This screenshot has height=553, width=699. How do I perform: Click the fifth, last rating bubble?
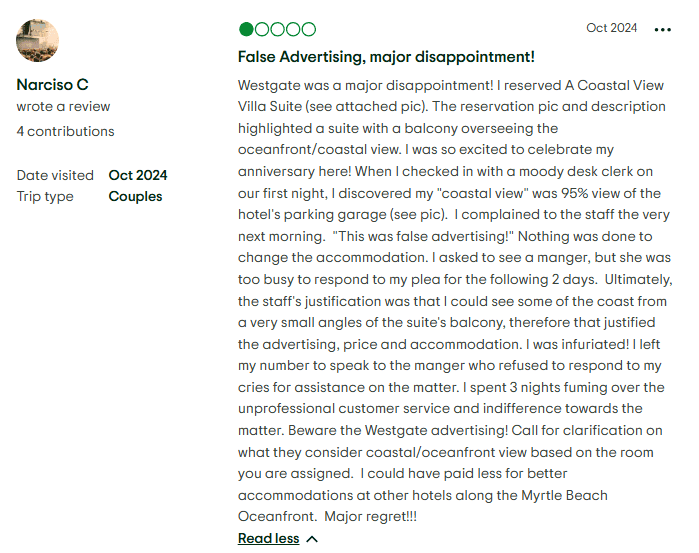pyautogui.click(x=308, y=29)
